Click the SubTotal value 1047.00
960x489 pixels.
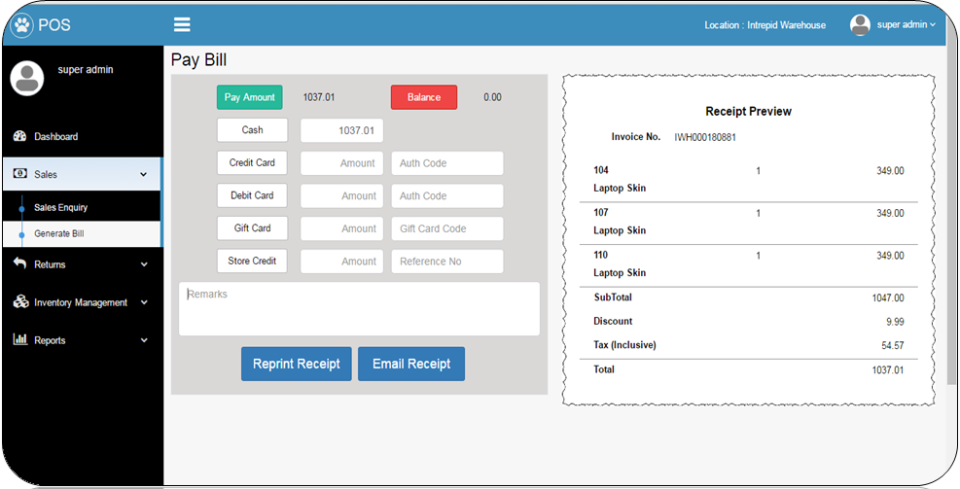[888, 298]
